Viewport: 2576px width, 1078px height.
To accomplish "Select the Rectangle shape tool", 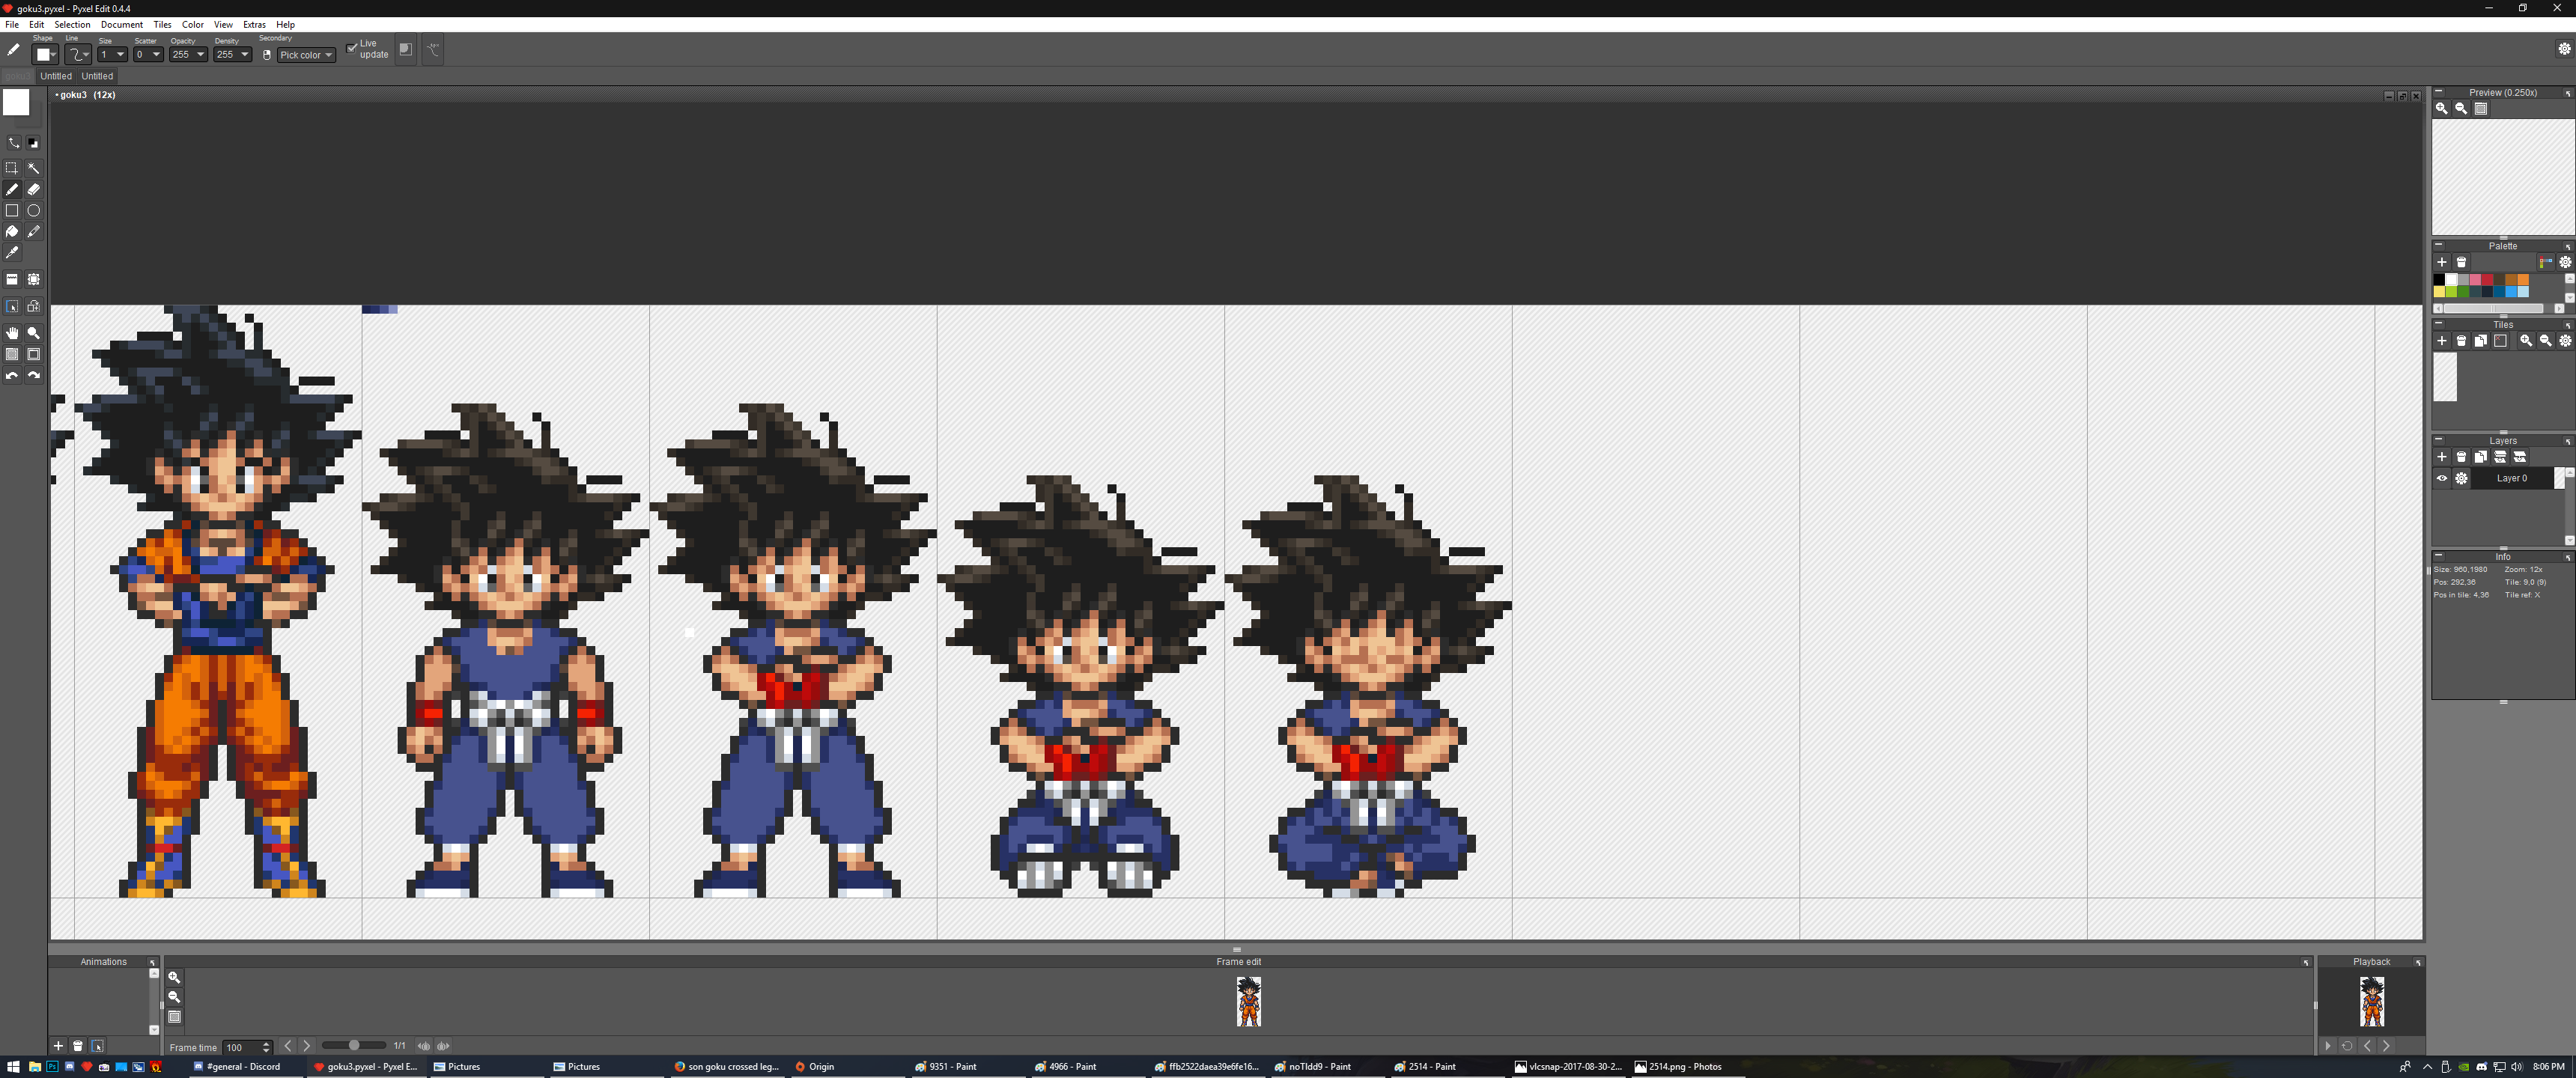I will point(12,210).
